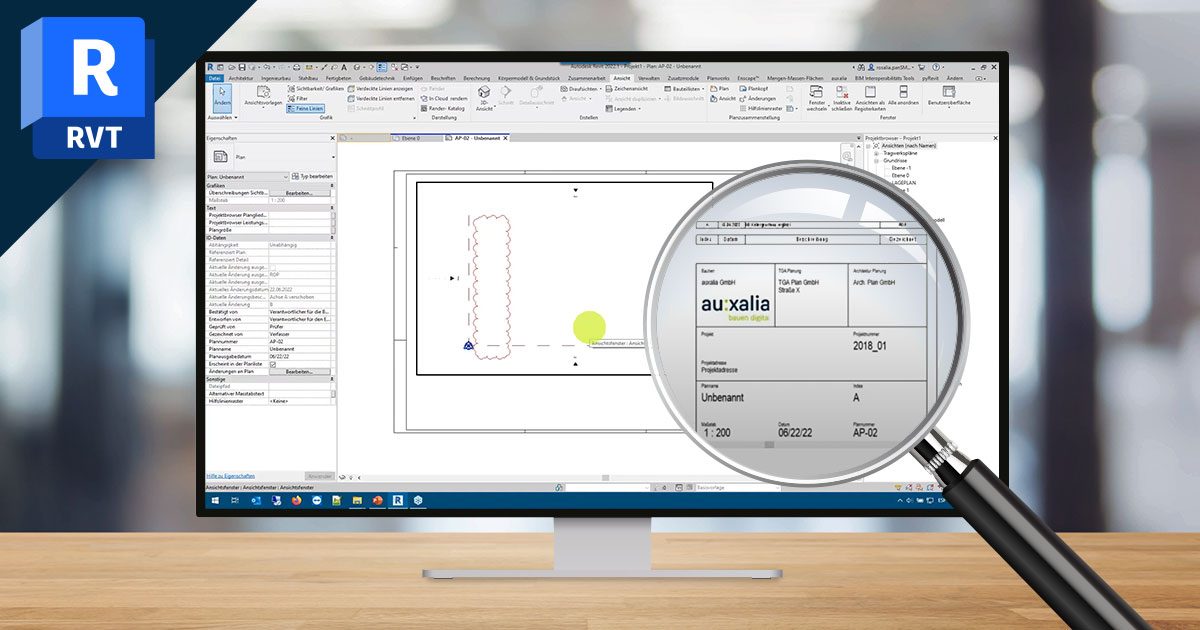
Task: Toggle Erscheint in der Planliste checkbox
Action: pyautogui.click(x=273, y=364)
